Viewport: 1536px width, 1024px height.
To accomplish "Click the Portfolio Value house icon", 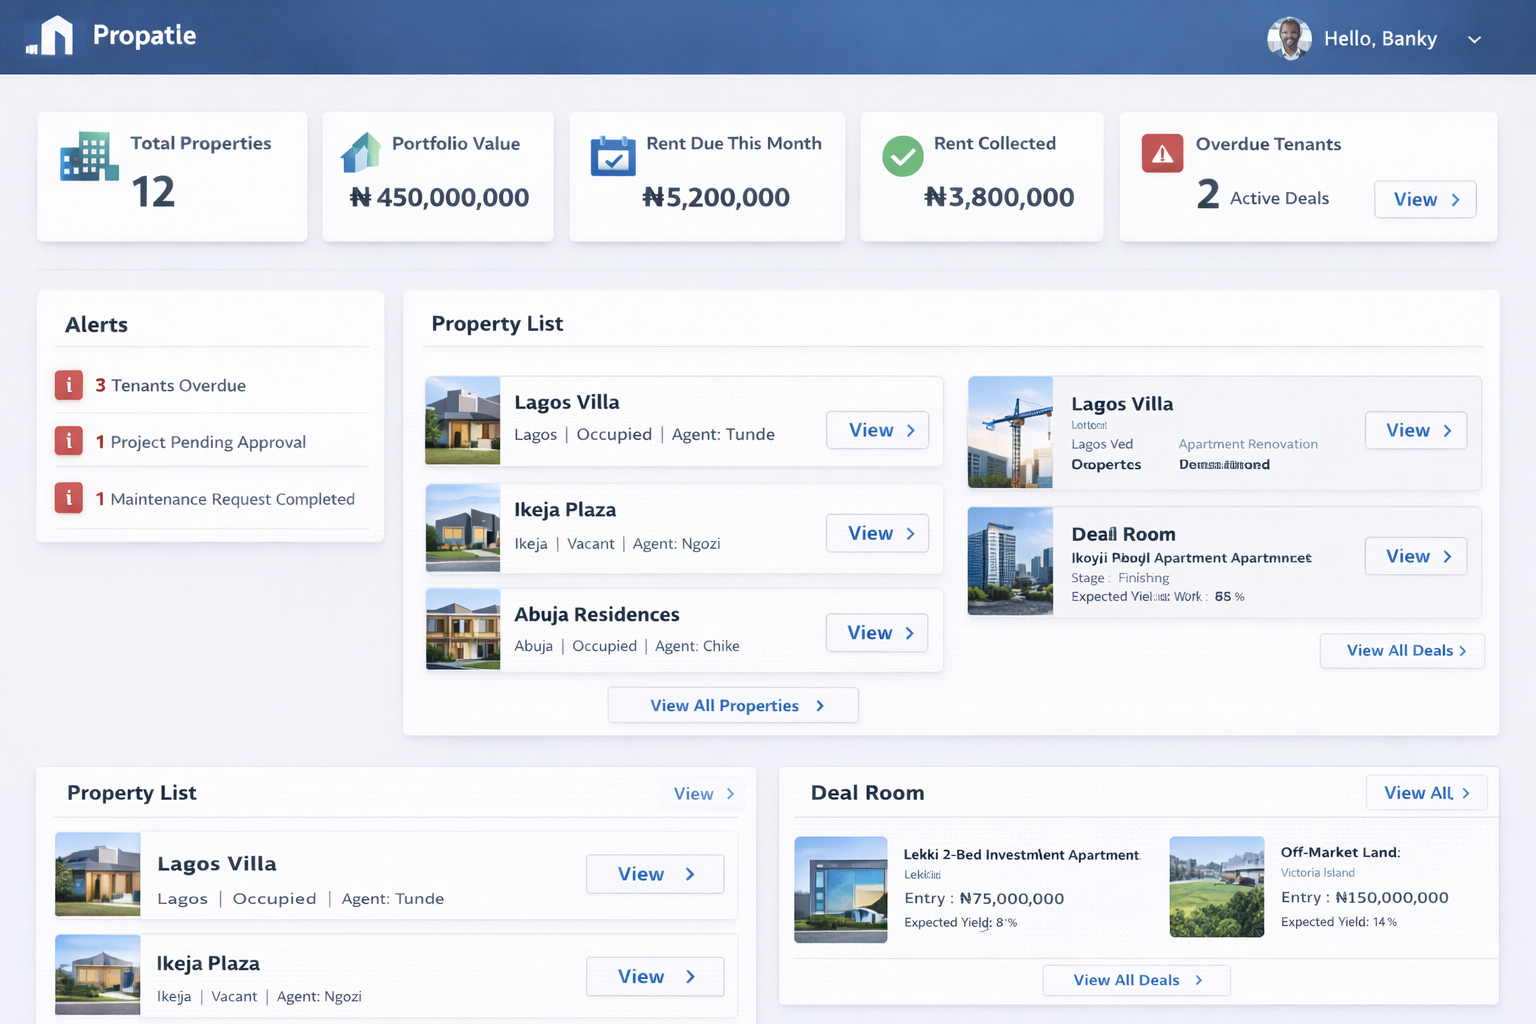I will (360, 153).
